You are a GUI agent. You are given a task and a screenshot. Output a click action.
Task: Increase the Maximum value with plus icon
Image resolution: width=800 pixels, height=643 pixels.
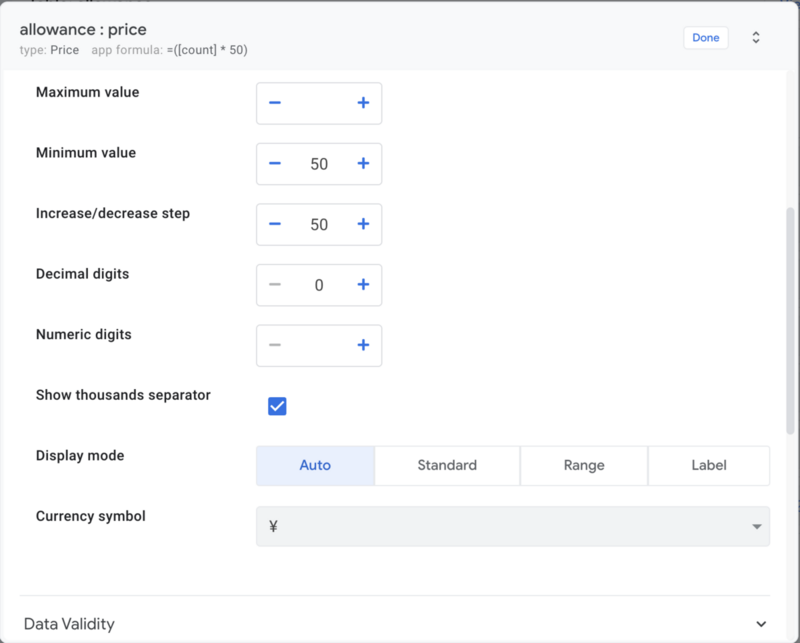363,103
